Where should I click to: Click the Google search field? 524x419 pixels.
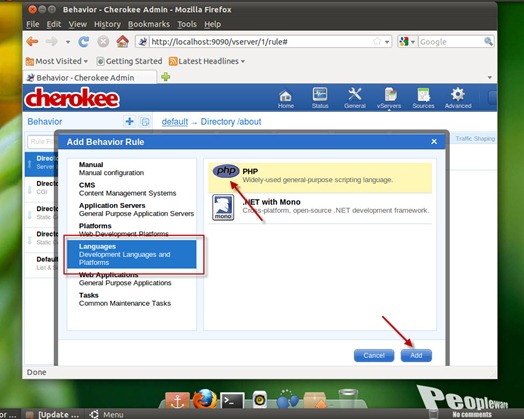tap(451, 42)
